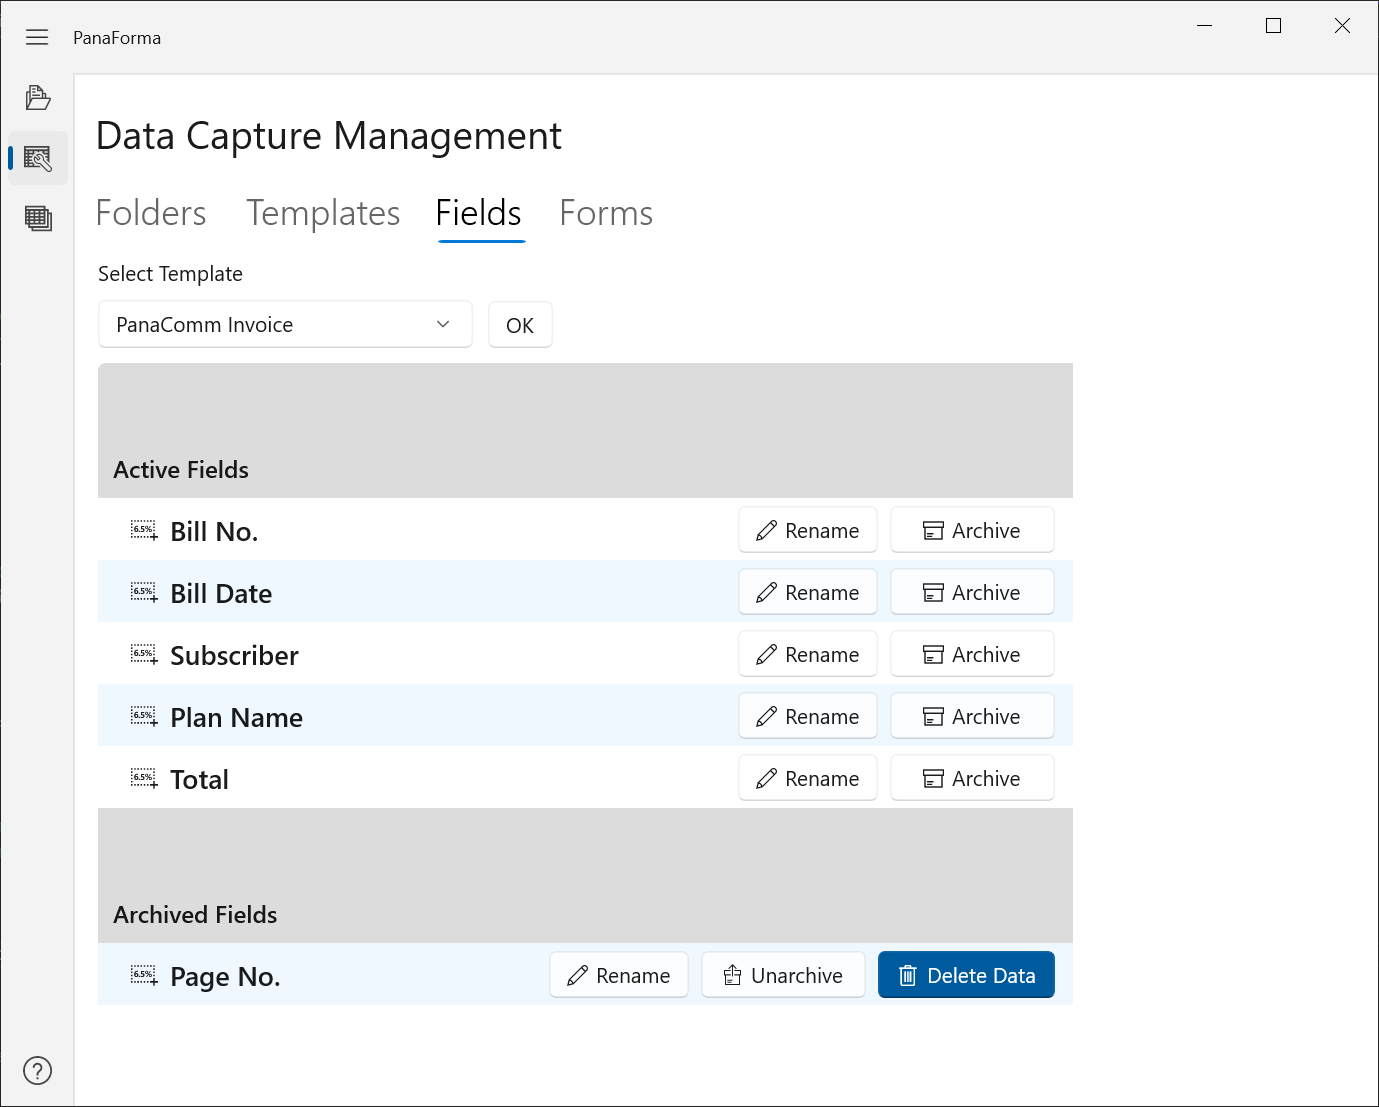This screenshot has height=1107, width=1379.
Task: Expand the PanaComm Invoice template dropdown
Action: (285, 325)
